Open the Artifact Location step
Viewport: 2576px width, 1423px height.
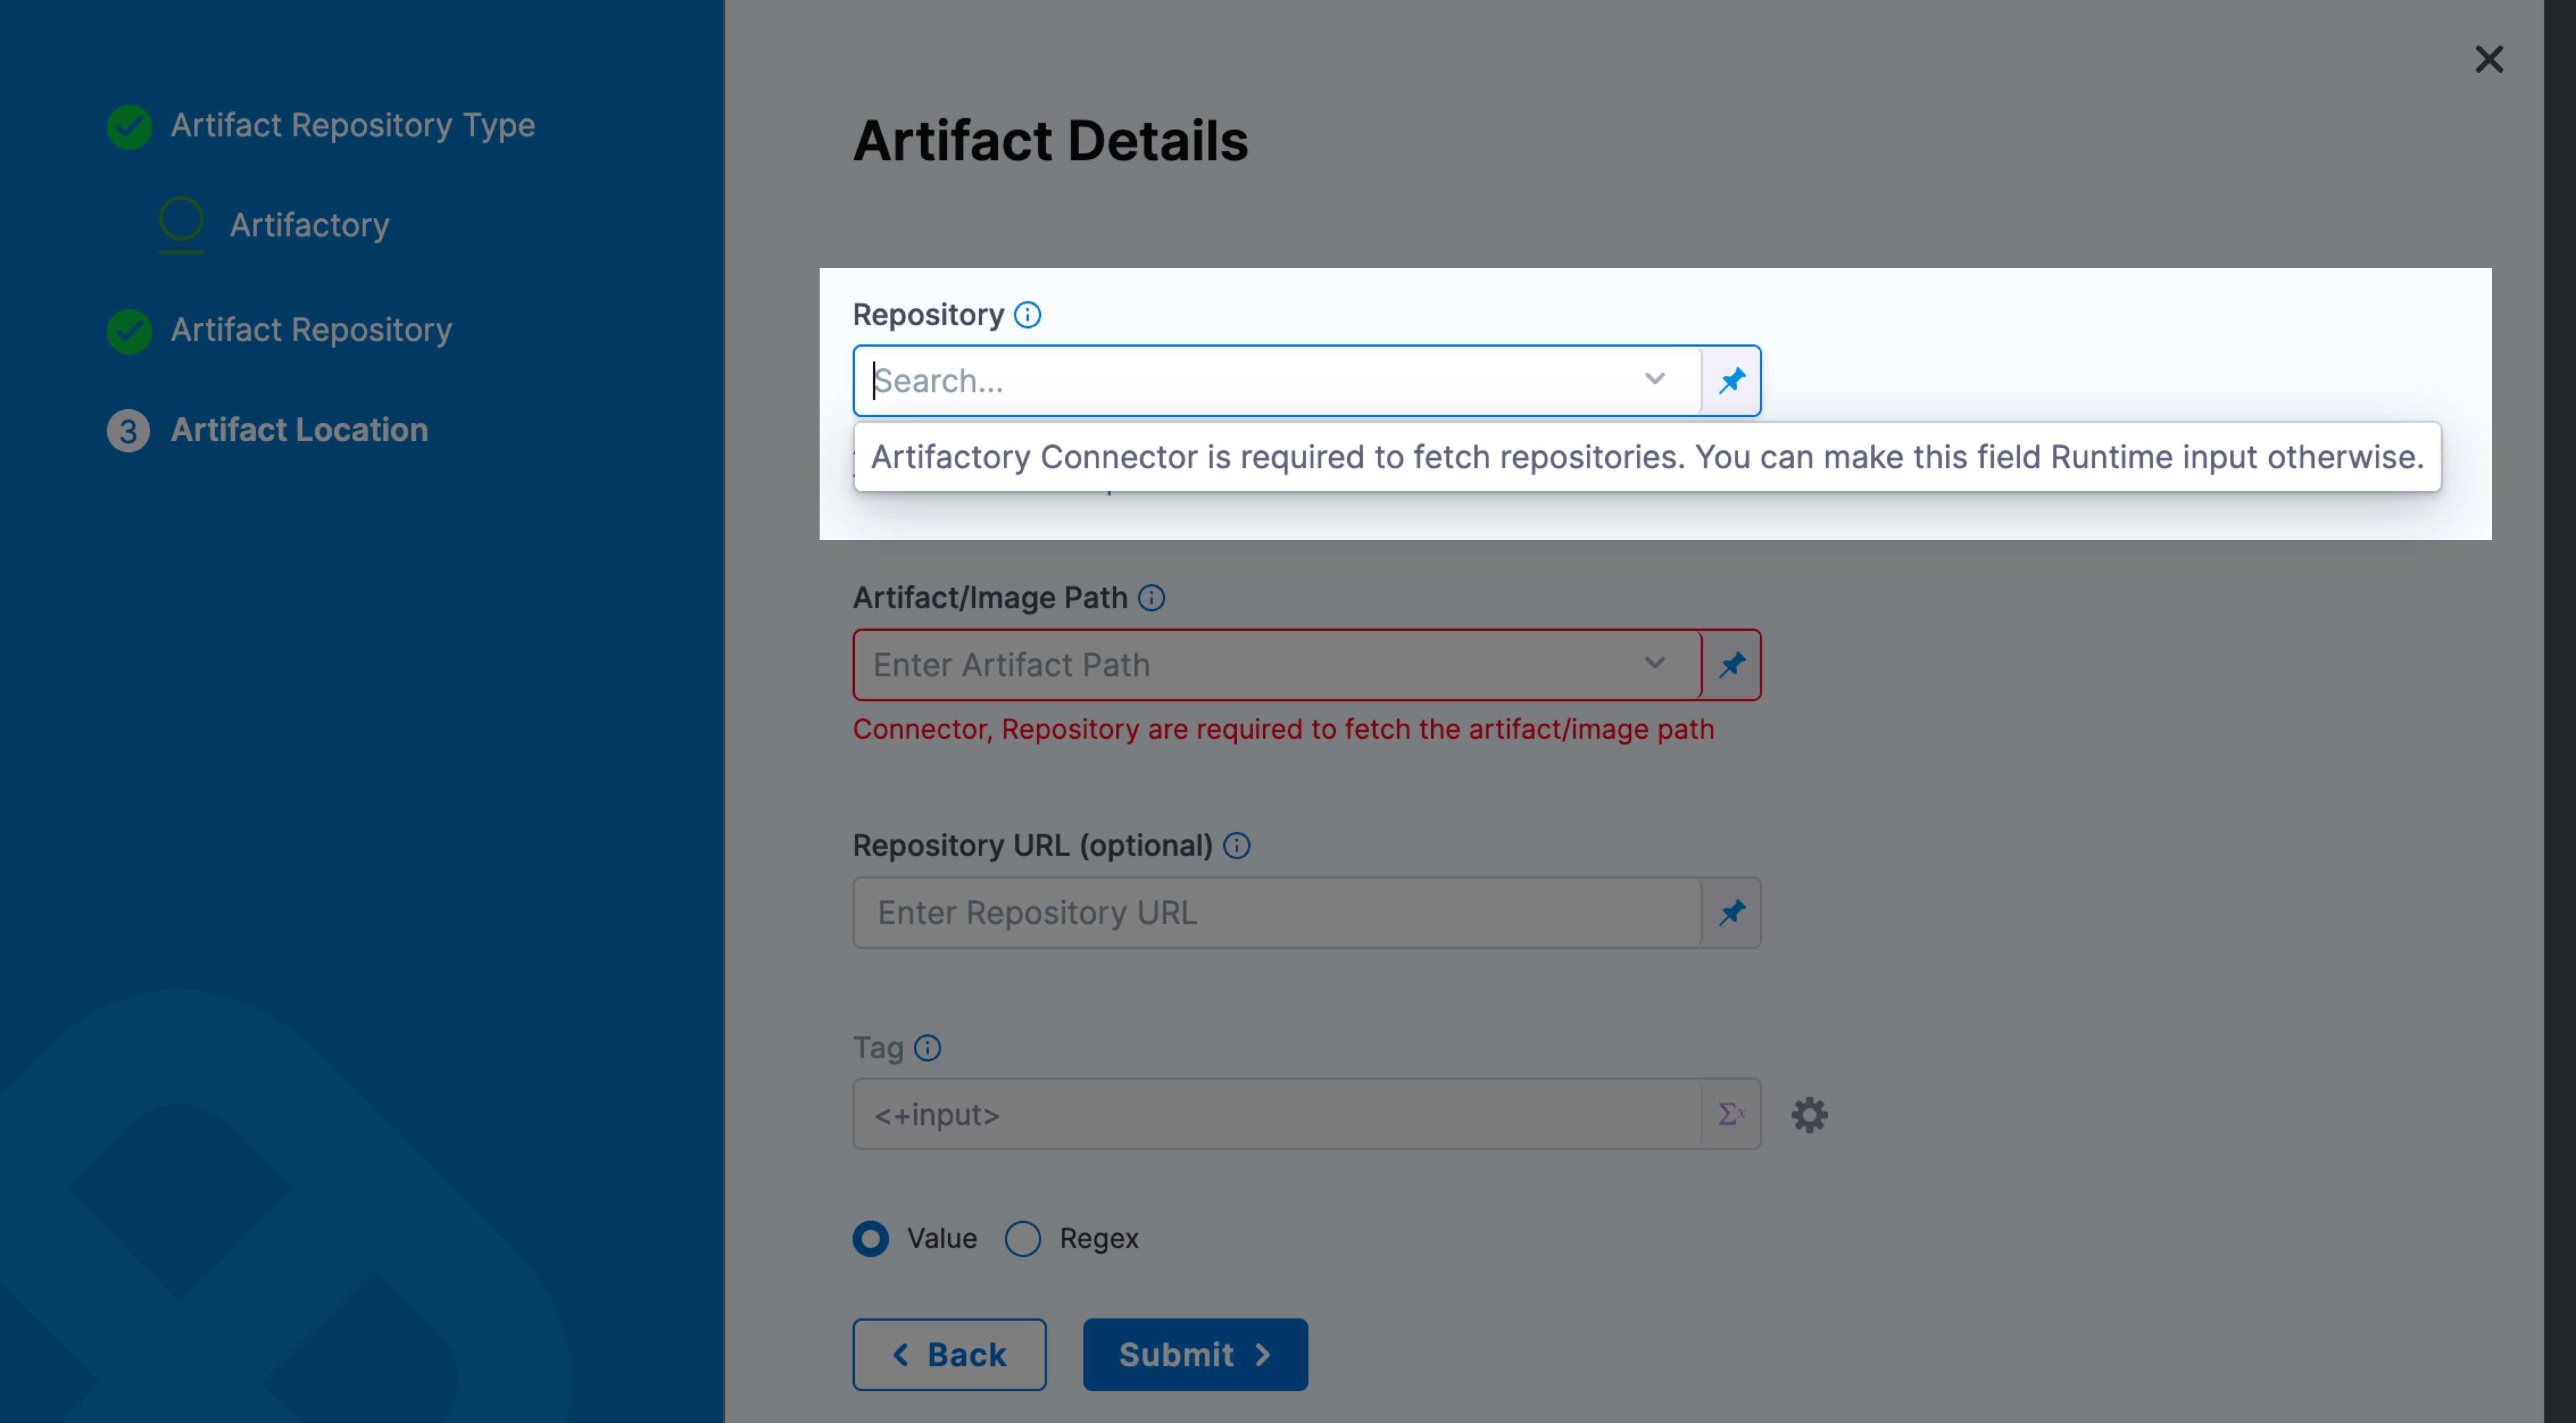pyautogui.click(x=299, y=430)
